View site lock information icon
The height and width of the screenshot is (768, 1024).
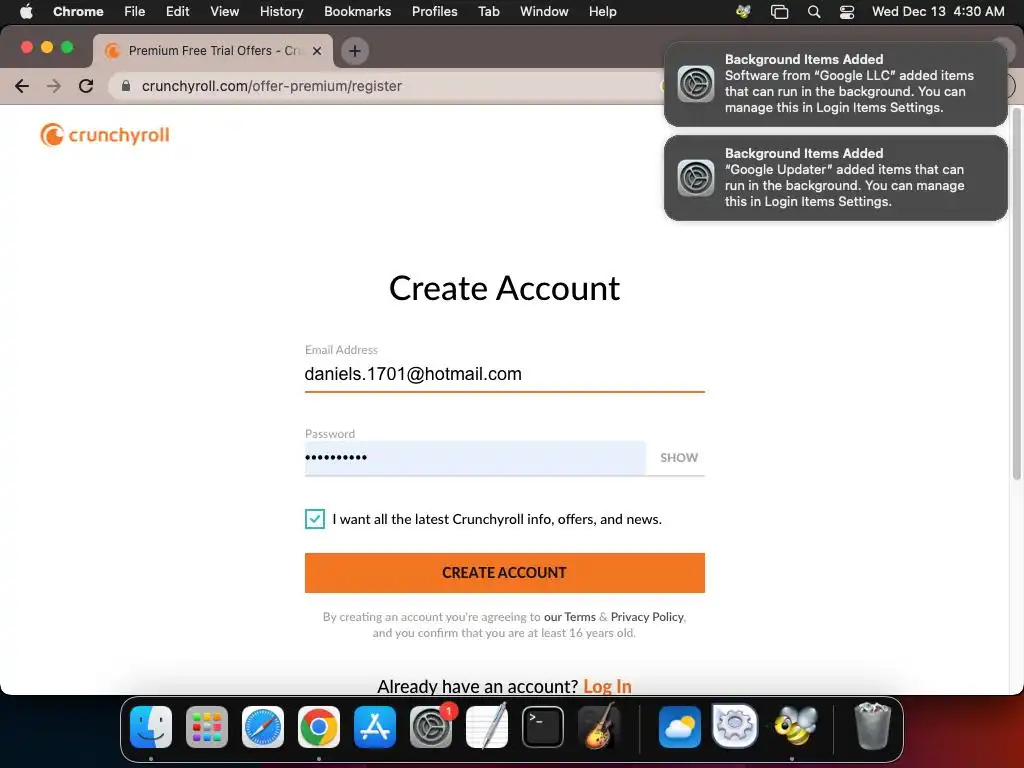(x=126, y=86)
